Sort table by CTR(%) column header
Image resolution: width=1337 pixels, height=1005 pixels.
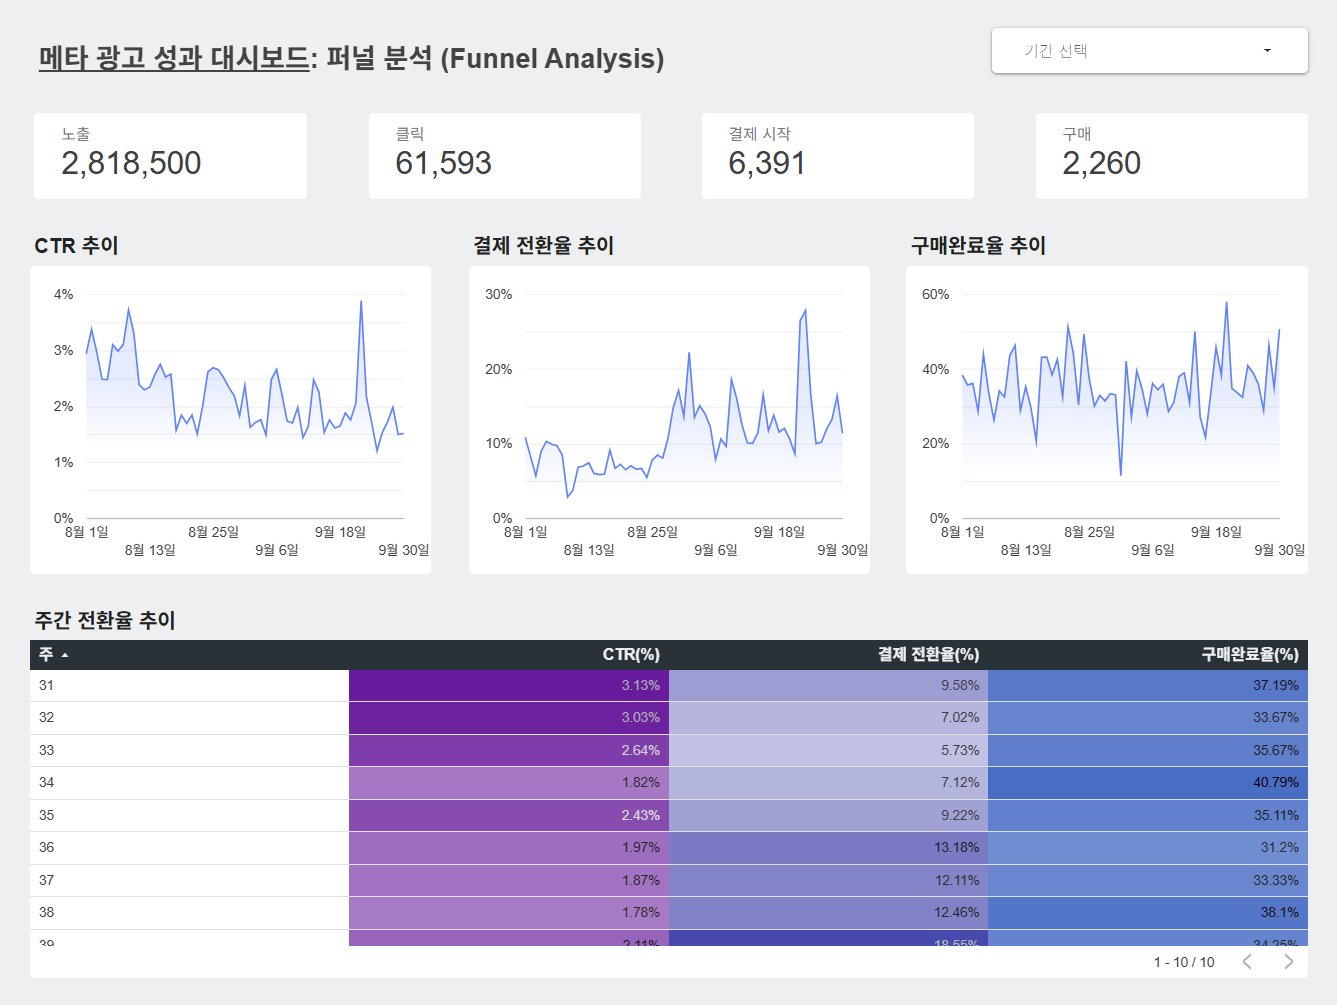(630, 655)
